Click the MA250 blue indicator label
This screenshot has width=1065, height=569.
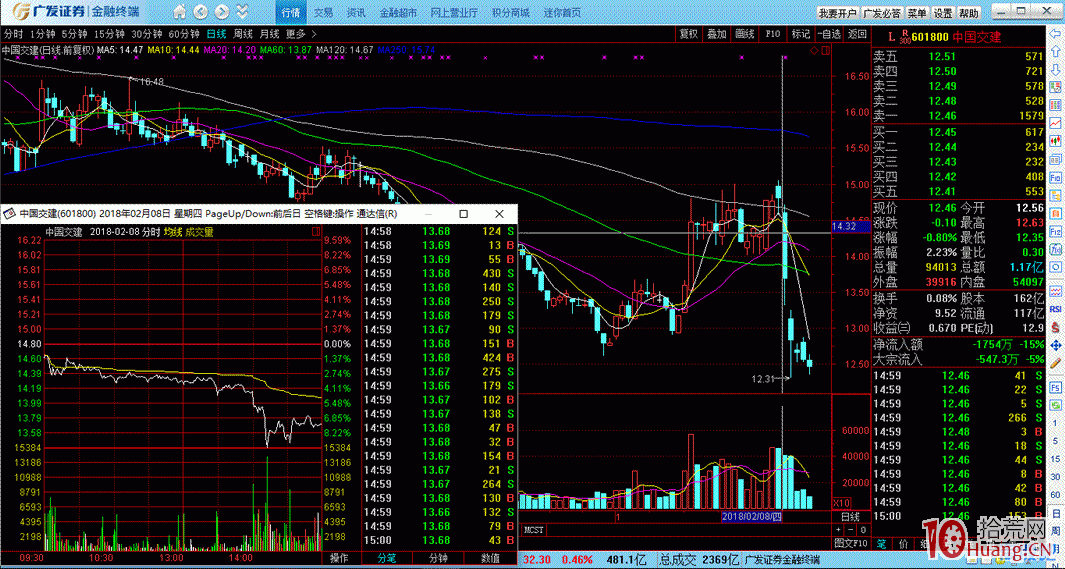tap(406, 50)
